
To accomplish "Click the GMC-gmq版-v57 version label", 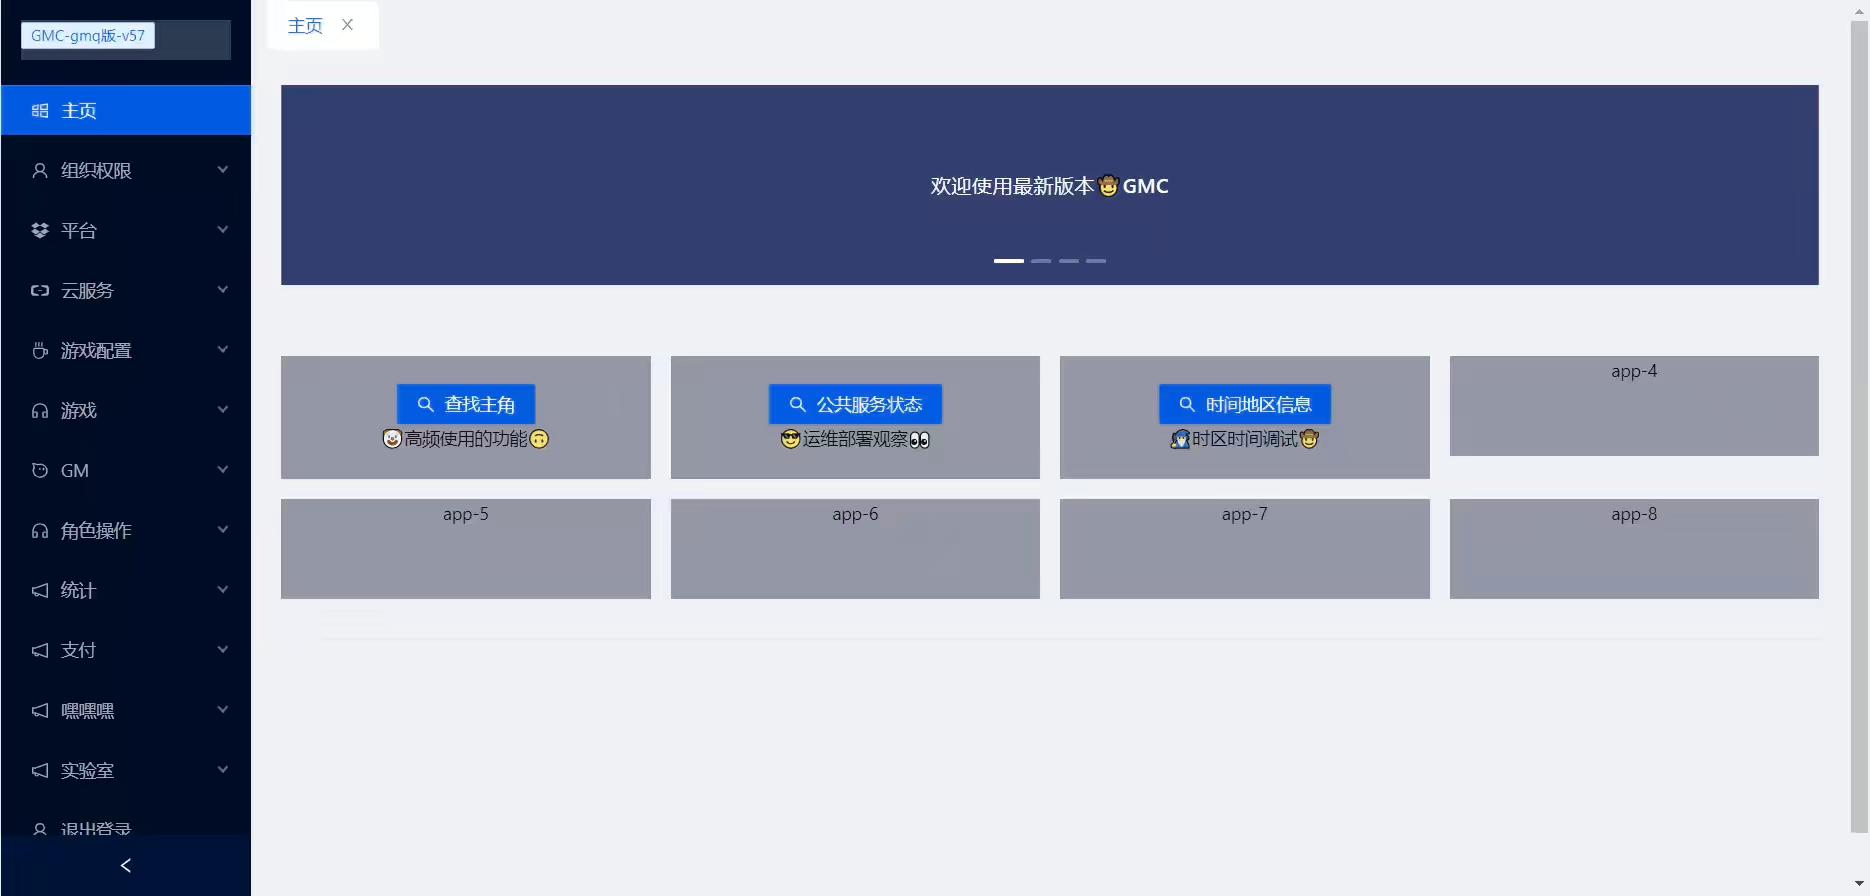I will 88,36.
